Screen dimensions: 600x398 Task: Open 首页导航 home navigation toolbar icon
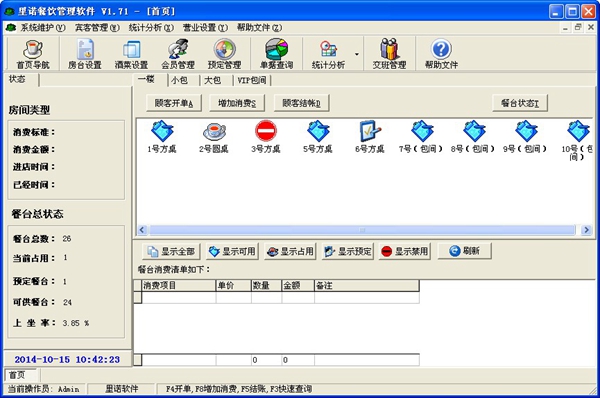click(x=33, y=54)
